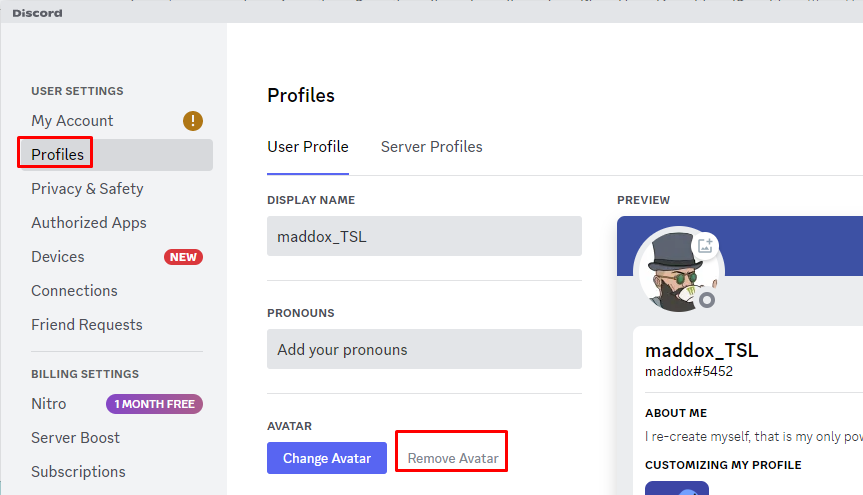This screenshot has width=863, height=495.
Task: Select Profiles in the sidebar
Action: coord(57,155)
